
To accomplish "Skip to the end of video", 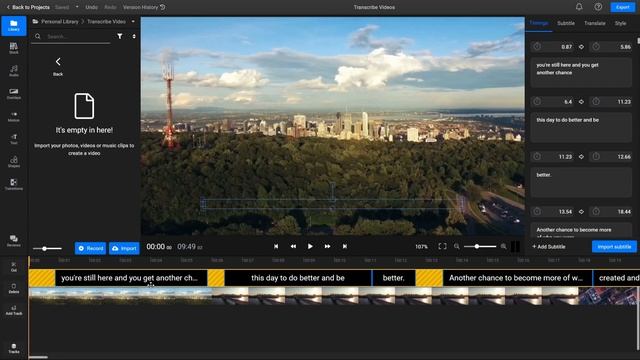I will 344,246.
